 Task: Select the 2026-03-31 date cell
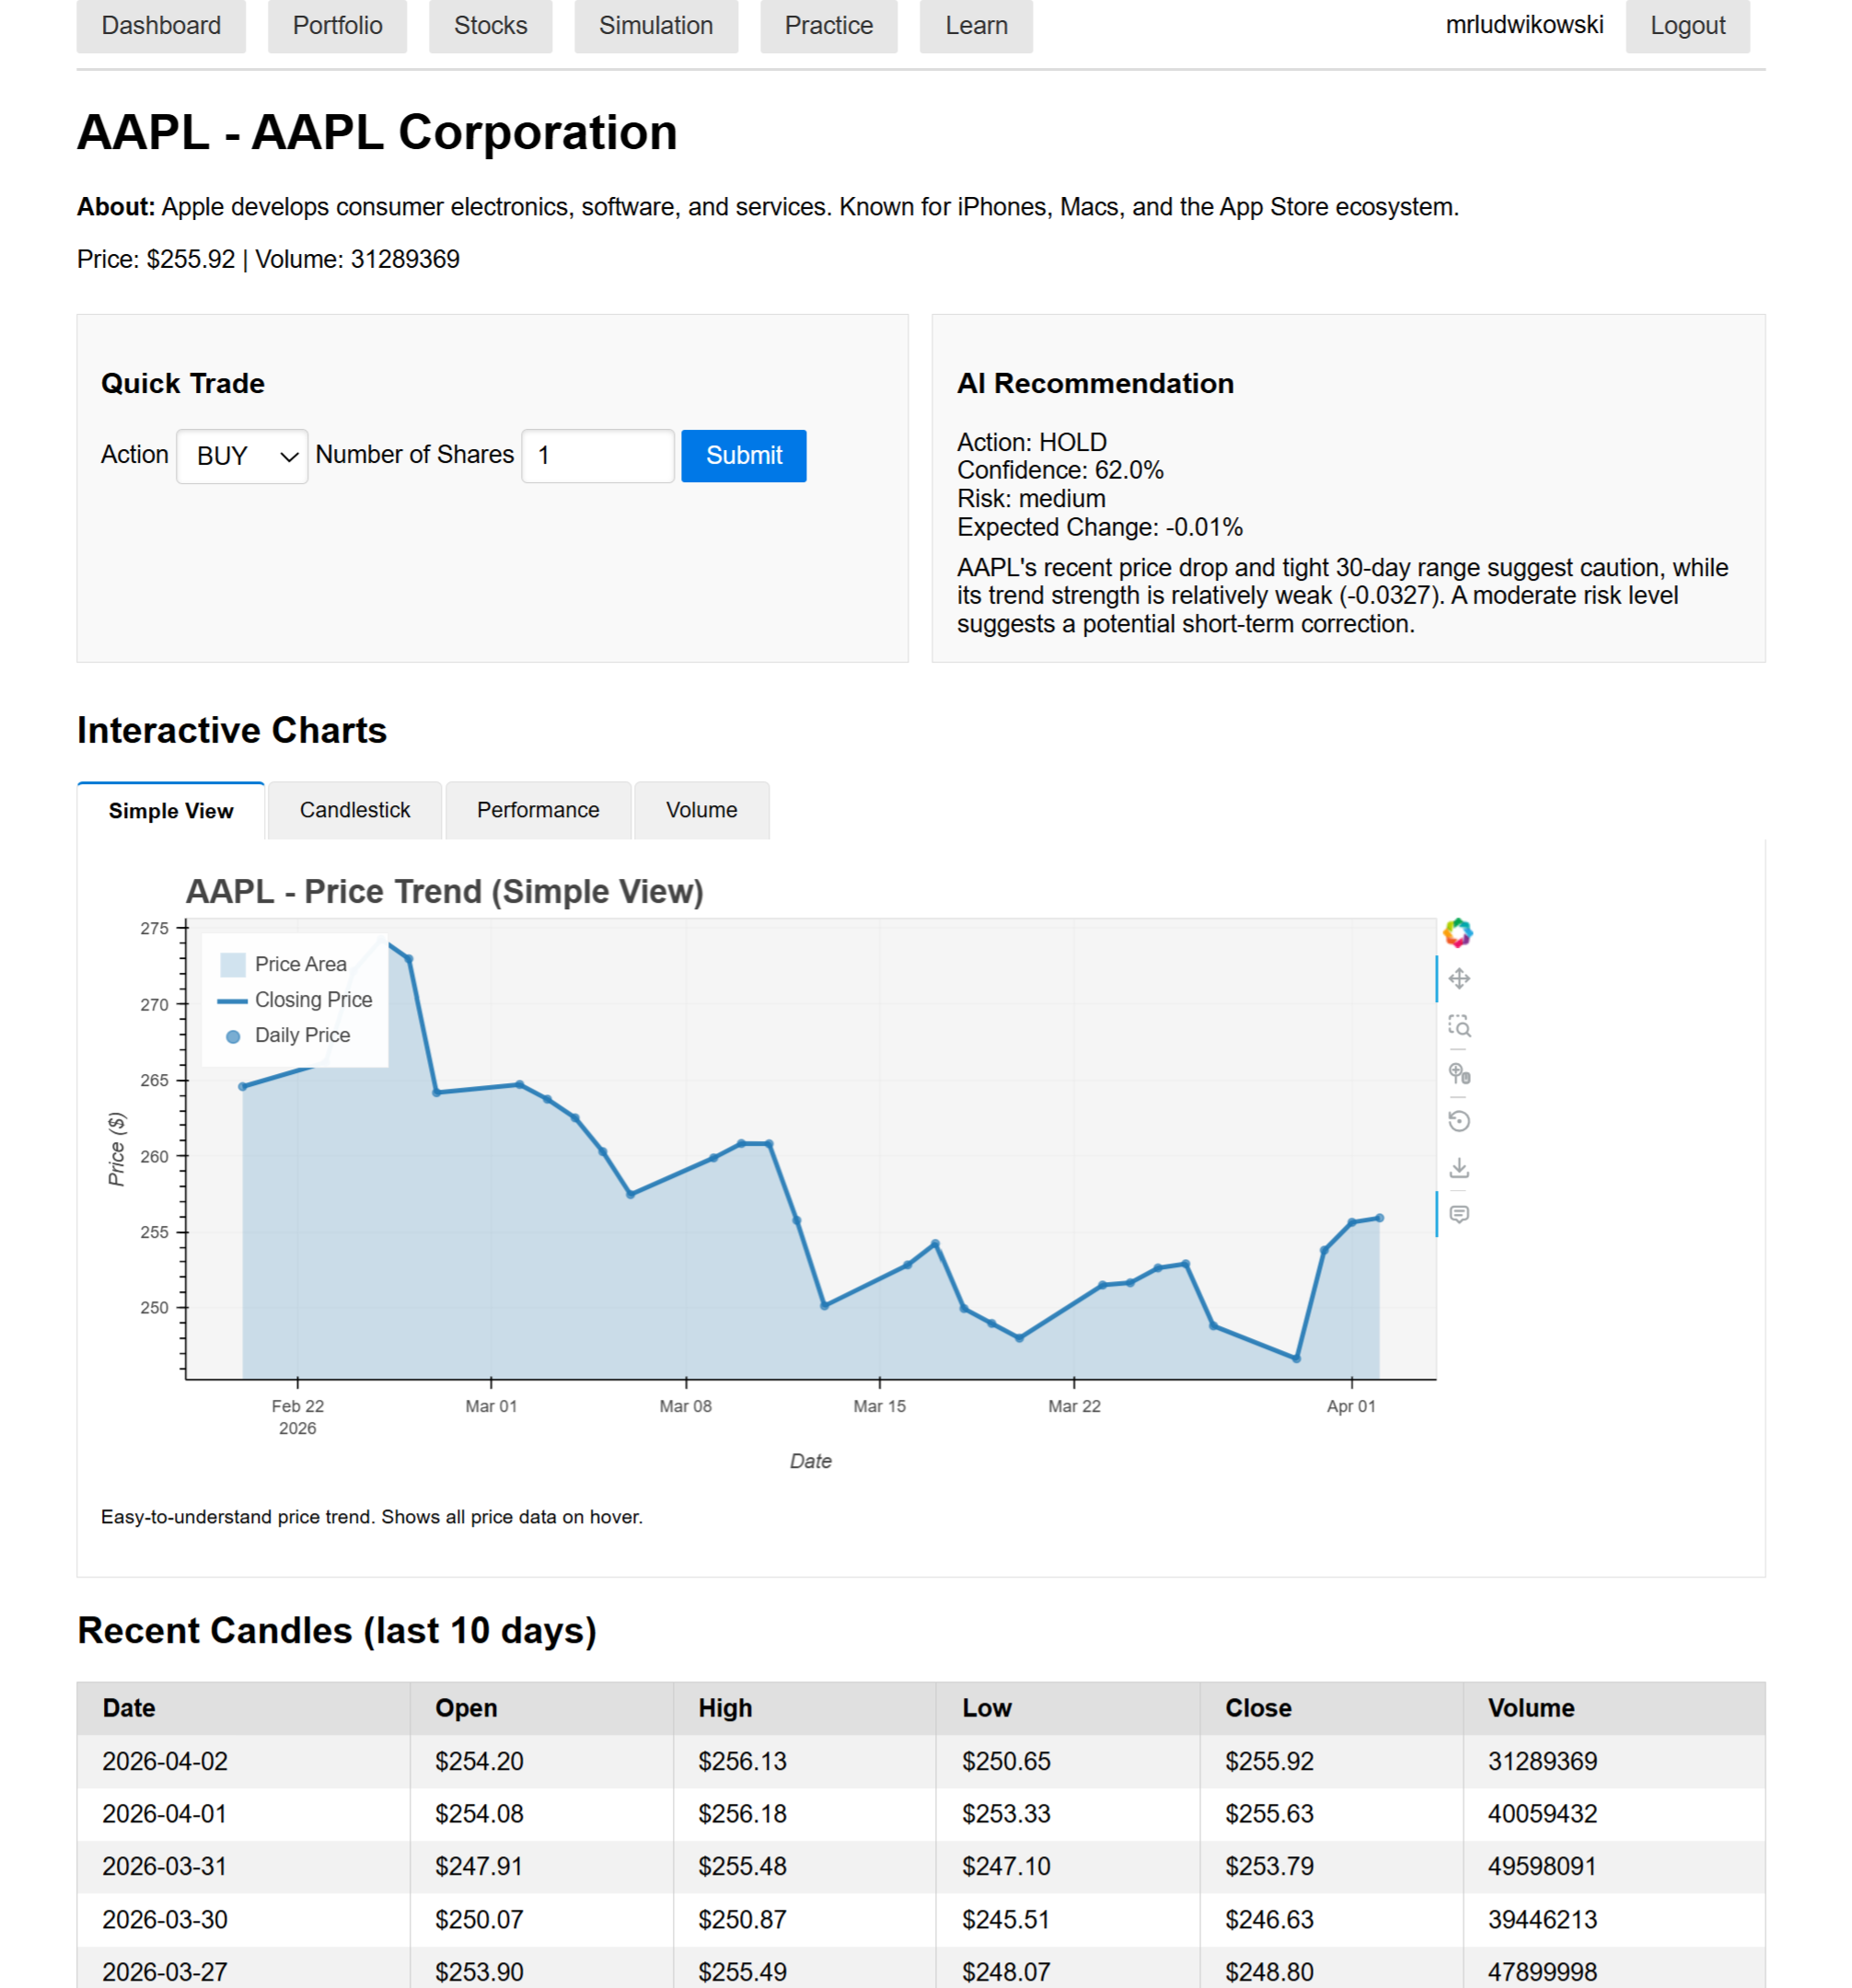[x=243, y=1867]
